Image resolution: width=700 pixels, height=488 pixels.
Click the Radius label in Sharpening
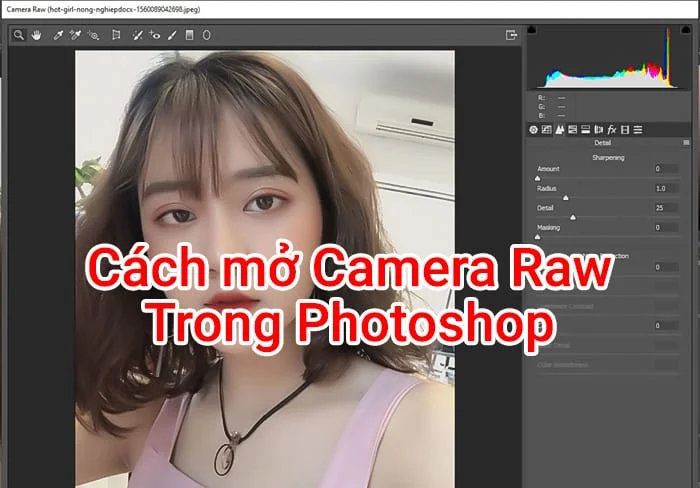[546, 188]
